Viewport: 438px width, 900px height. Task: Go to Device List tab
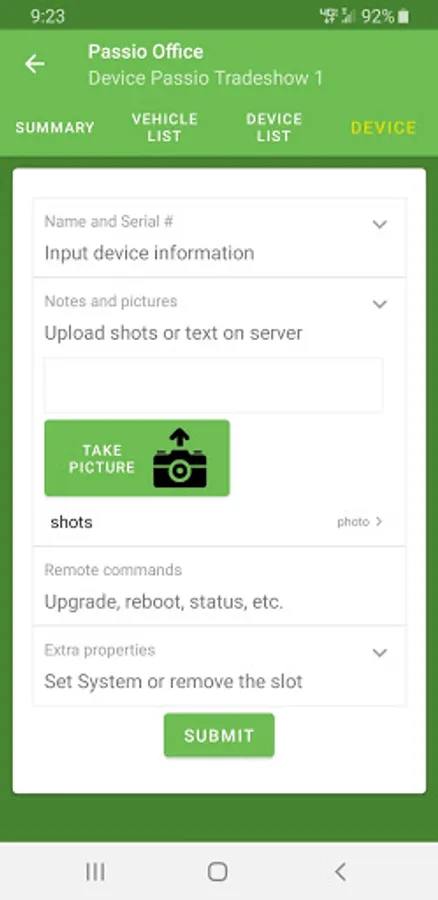click(274, 127)
